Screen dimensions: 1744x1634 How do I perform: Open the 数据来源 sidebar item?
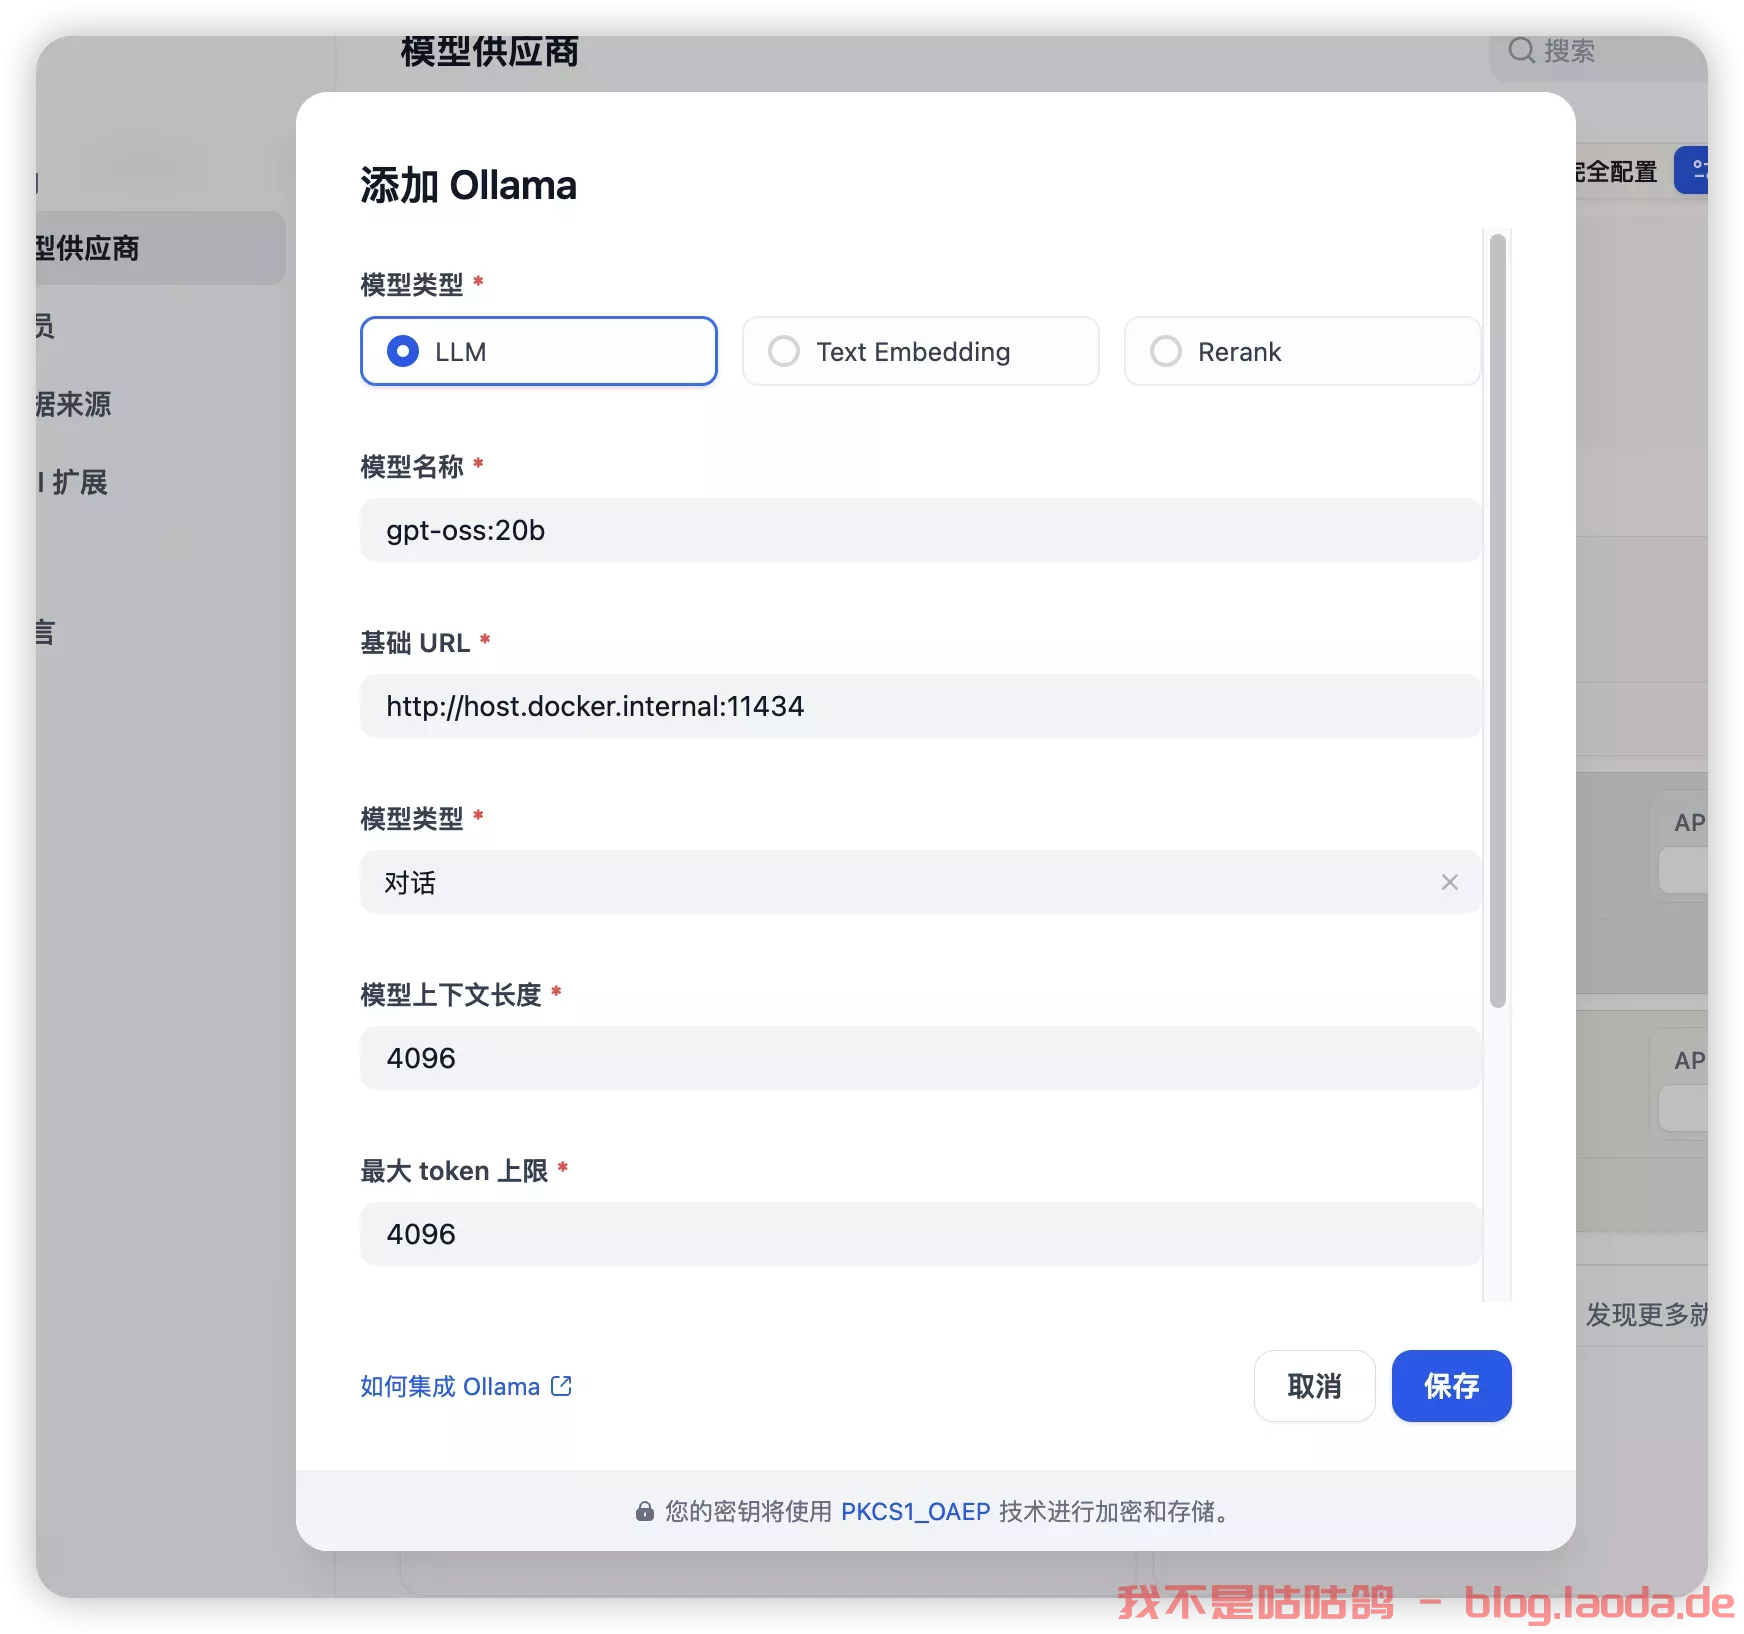(72, 404)
